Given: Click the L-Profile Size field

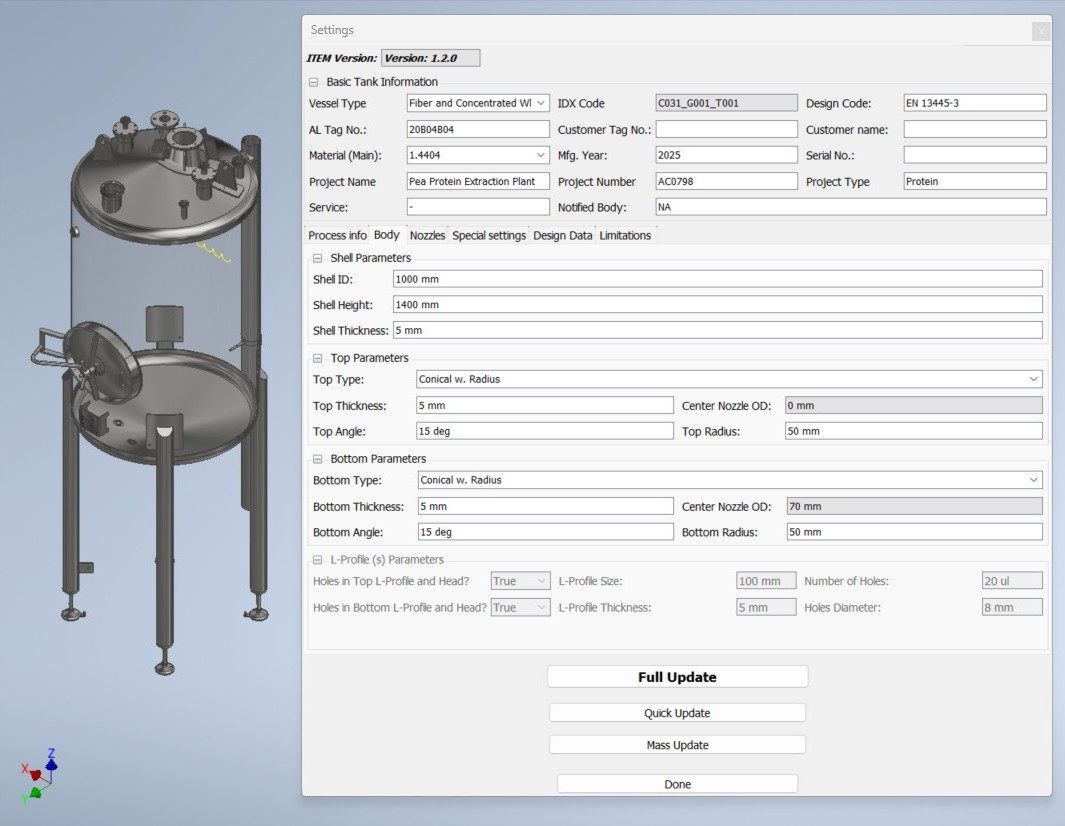Looking at the screenshot, I should point(766,581).
